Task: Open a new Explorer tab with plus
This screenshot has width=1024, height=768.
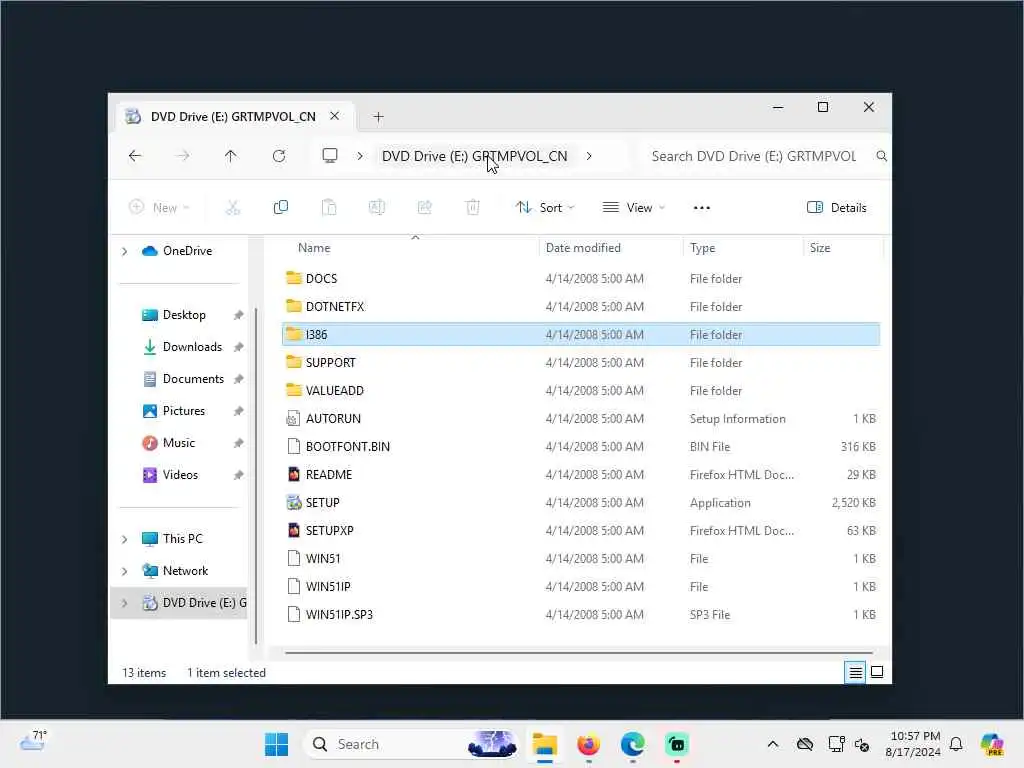Action: [x=378, y=117]
